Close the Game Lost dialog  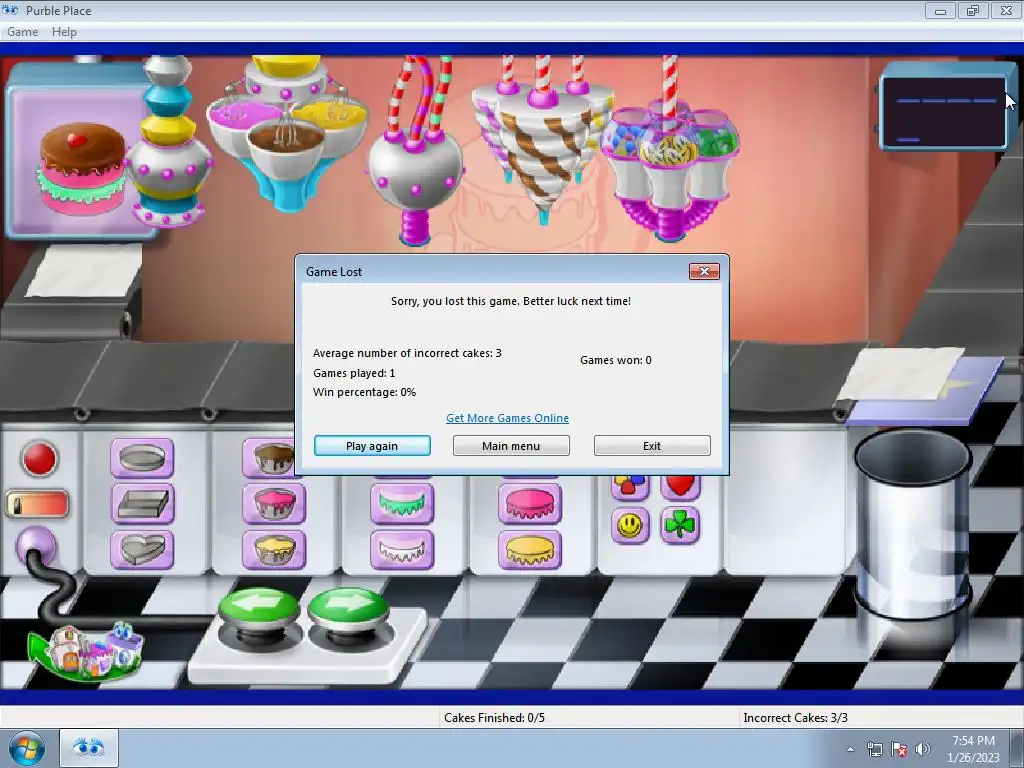coord(704,272)
